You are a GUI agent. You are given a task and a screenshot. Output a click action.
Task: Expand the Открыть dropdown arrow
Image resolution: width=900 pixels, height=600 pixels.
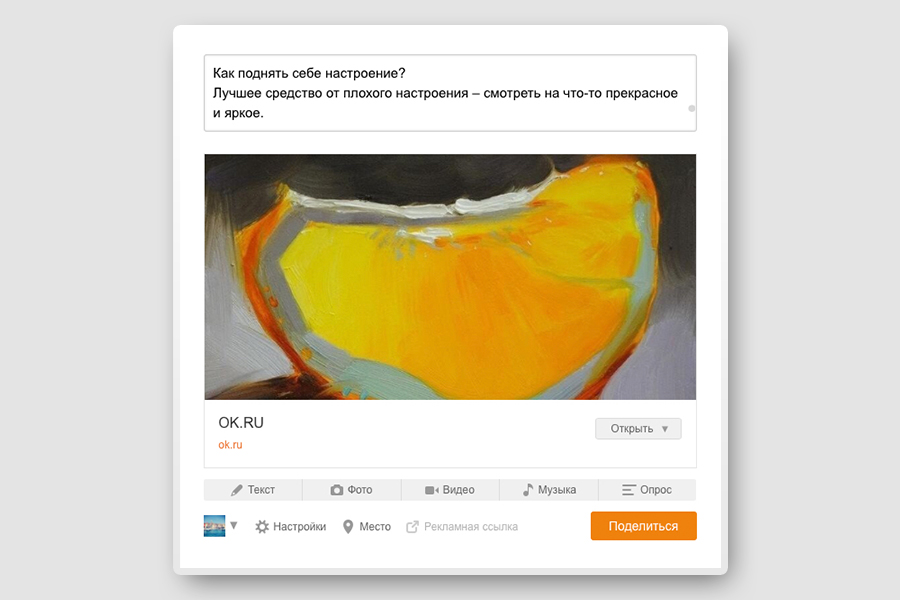tap(665, 429)
